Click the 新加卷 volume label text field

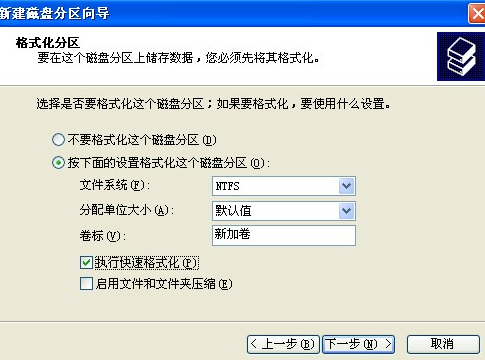[x=284, y=235]
